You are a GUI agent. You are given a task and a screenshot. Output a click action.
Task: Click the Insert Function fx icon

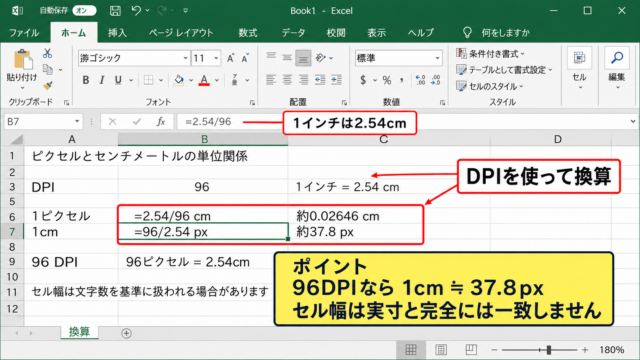click(161, 122)
